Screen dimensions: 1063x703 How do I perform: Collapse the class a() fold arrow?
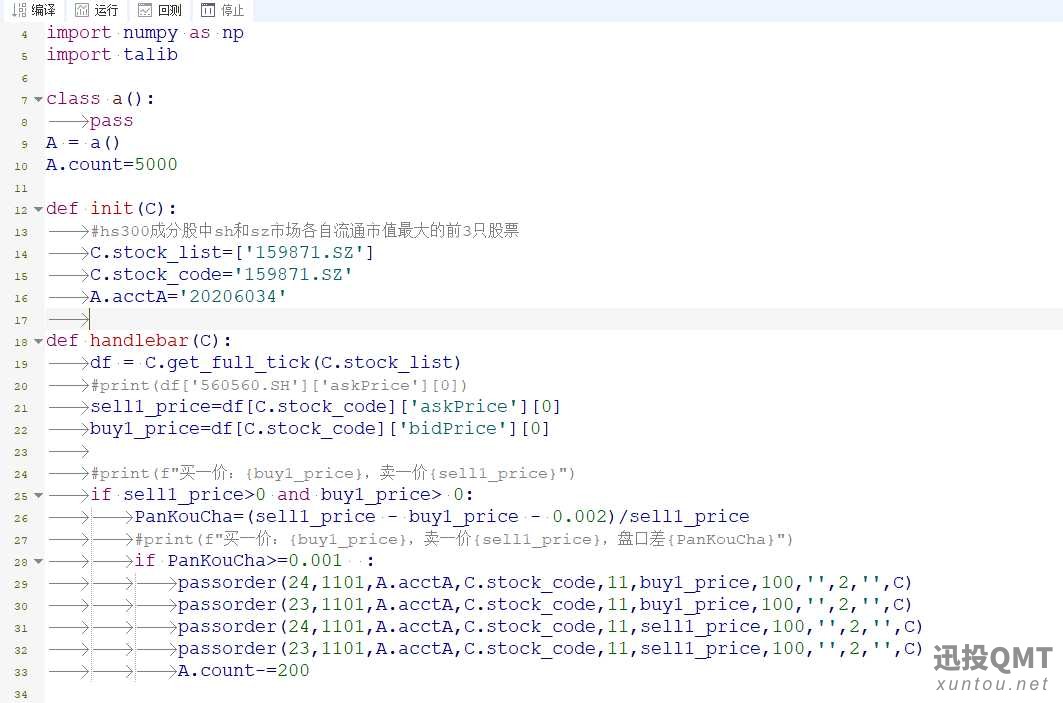[39, 100]
